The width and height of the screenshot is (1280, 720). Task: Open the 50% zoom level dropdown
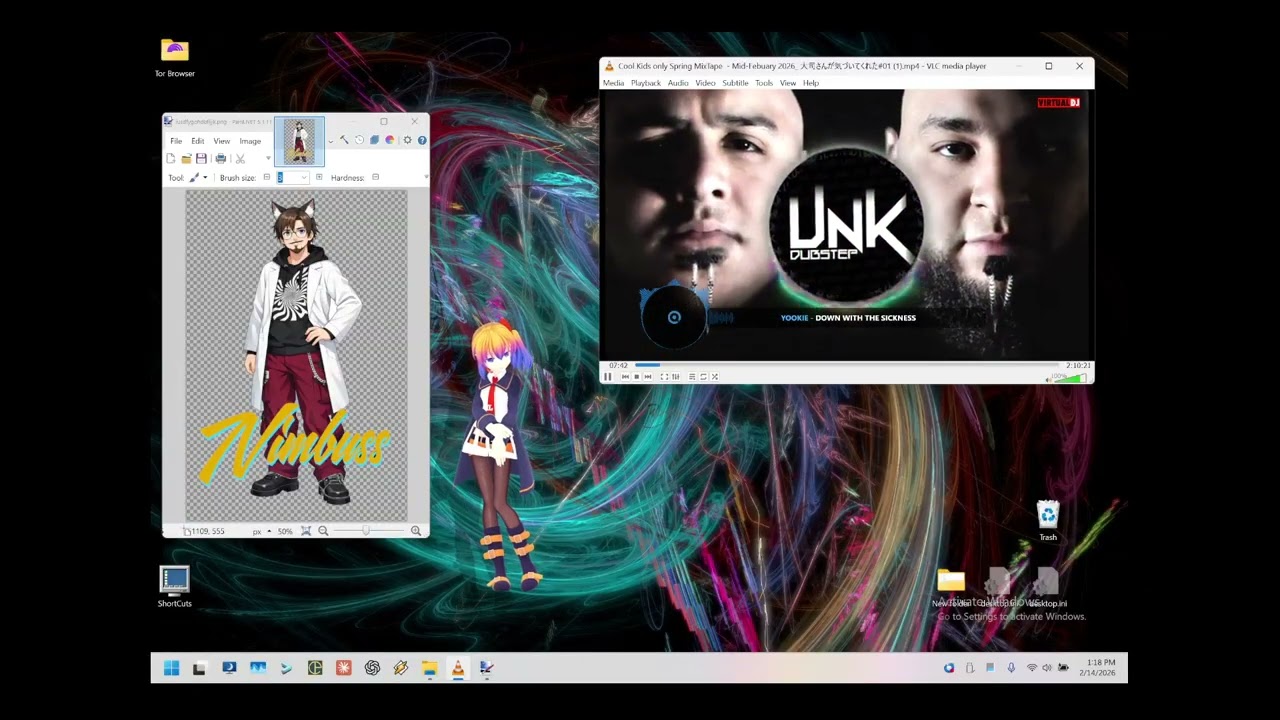[285, 531]
